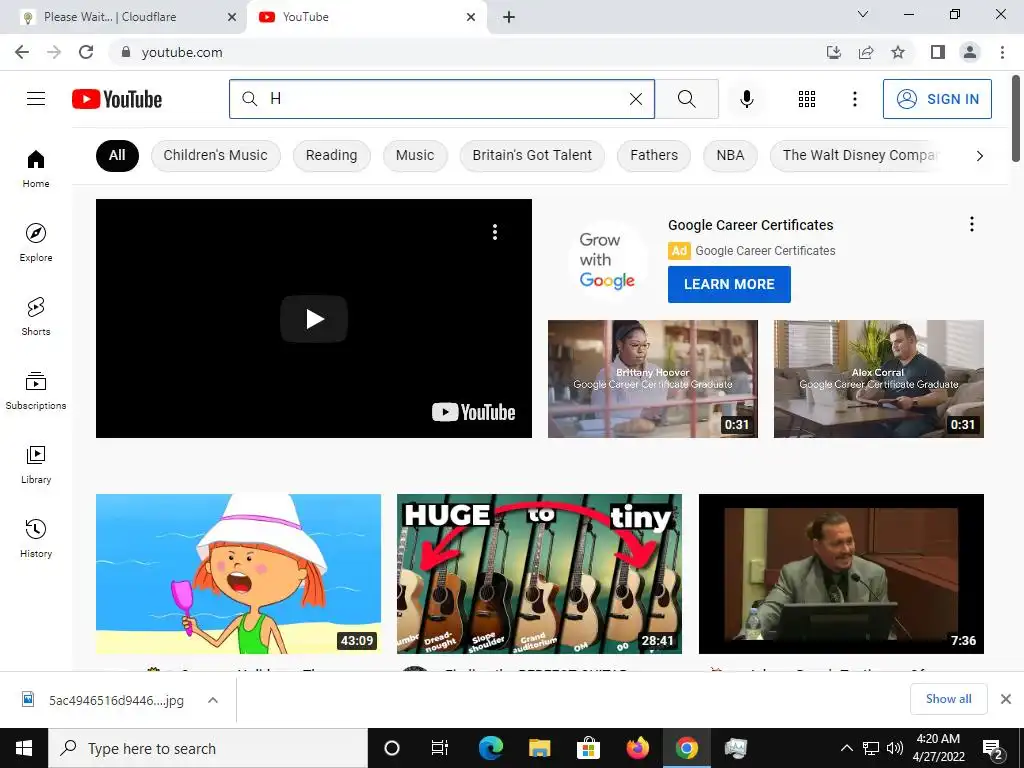
Task: Click the SIGN IN button
Action: click(937, 99)
